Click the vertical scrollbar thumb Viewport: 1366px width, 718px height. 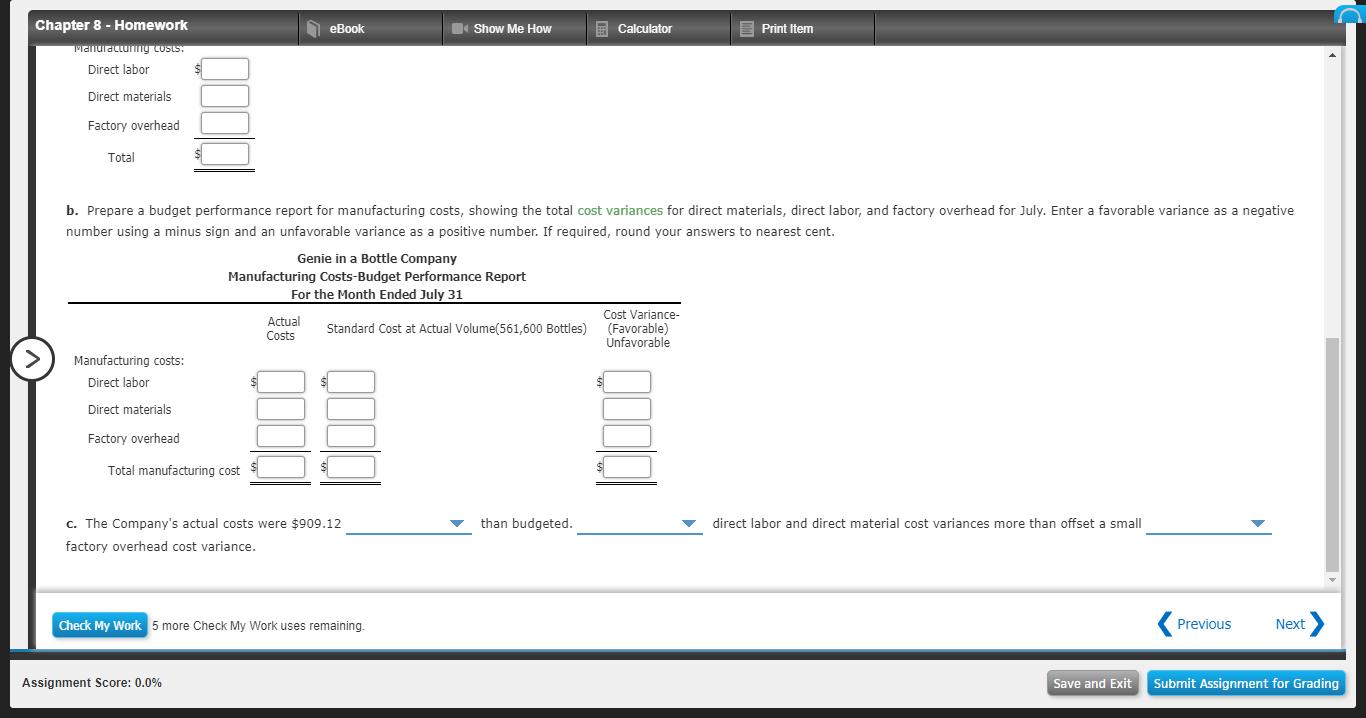click(1331, 454)
